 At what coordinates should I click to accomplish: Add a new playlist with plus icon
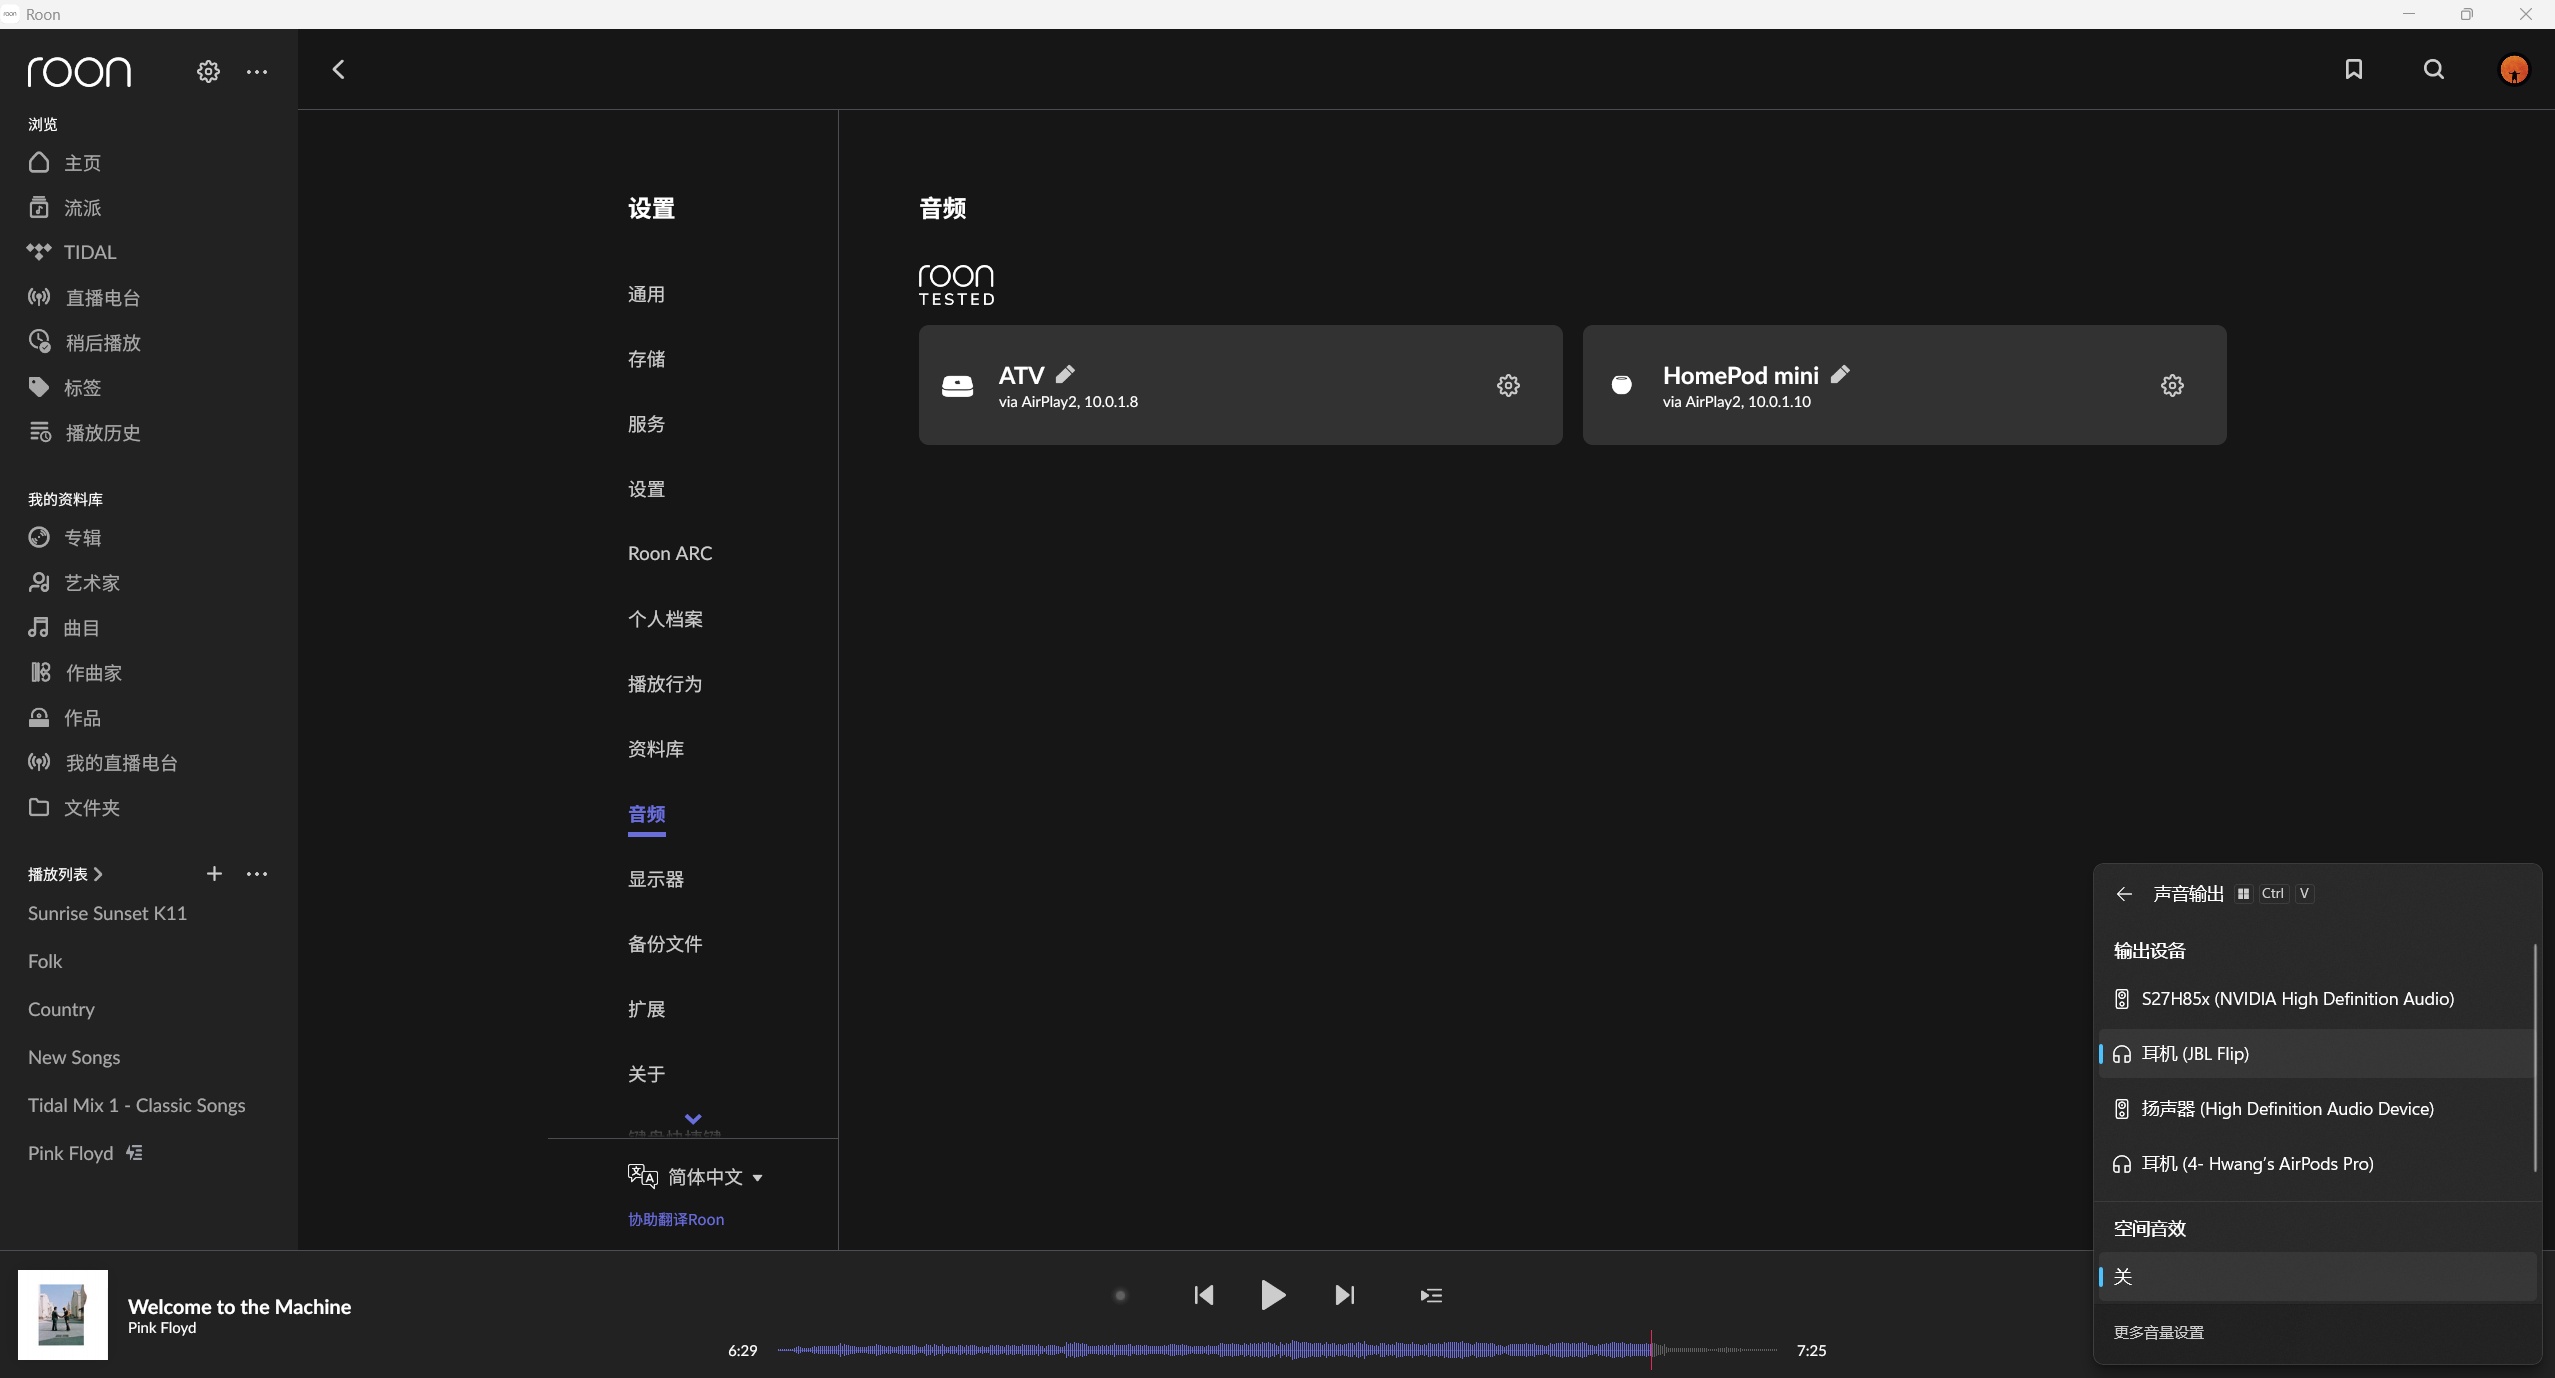tap(214, 873)
